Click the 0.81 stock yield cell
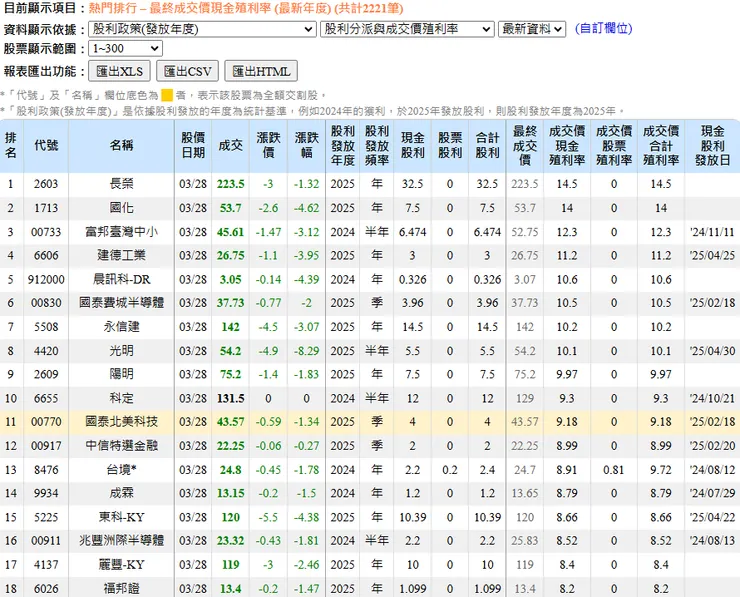 pyautogui.click(x=614, y=470)
